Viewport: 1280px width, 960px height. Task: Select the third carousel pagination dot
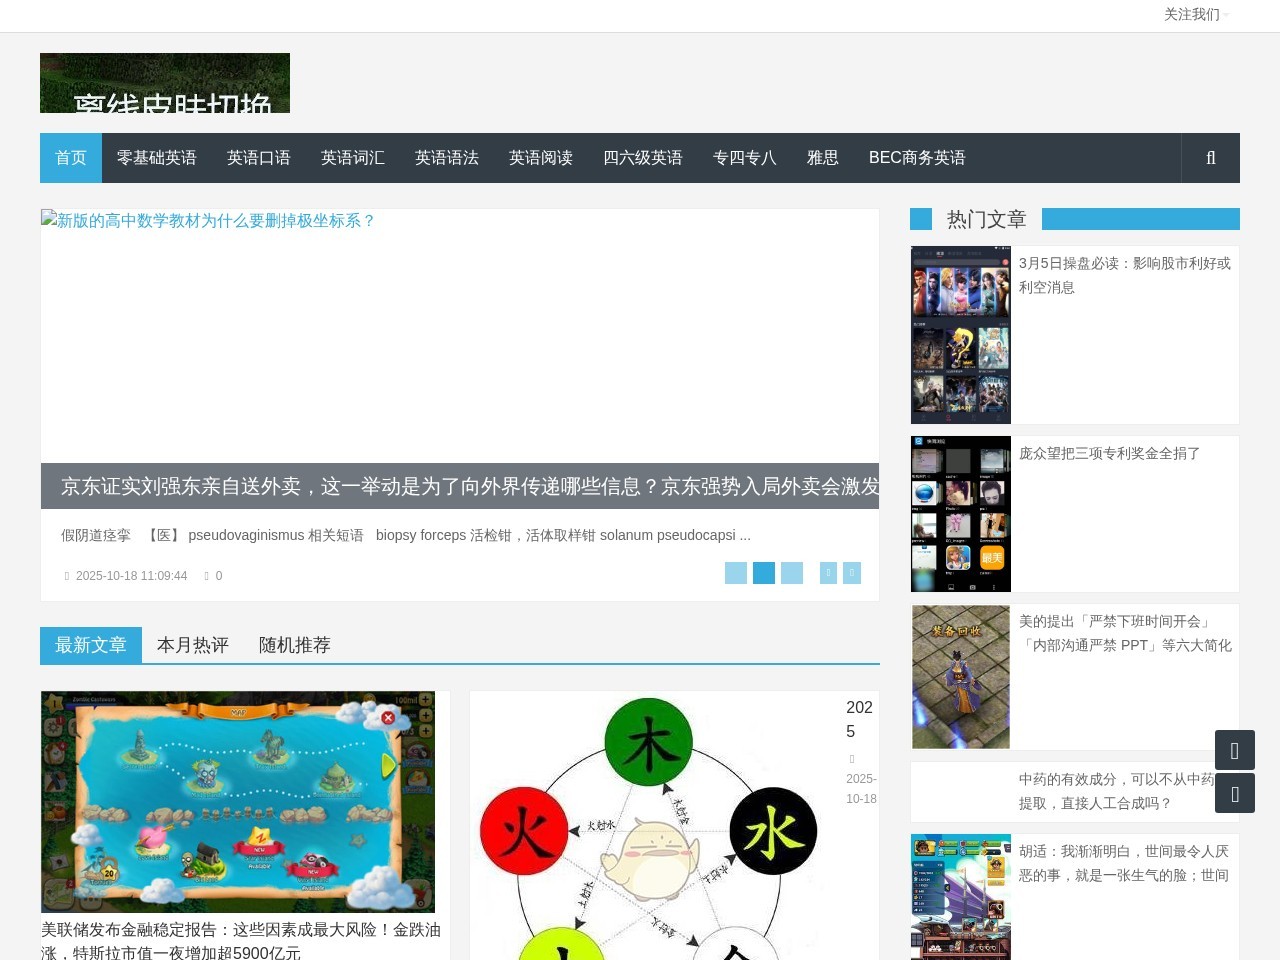click(x=792, y=573)
